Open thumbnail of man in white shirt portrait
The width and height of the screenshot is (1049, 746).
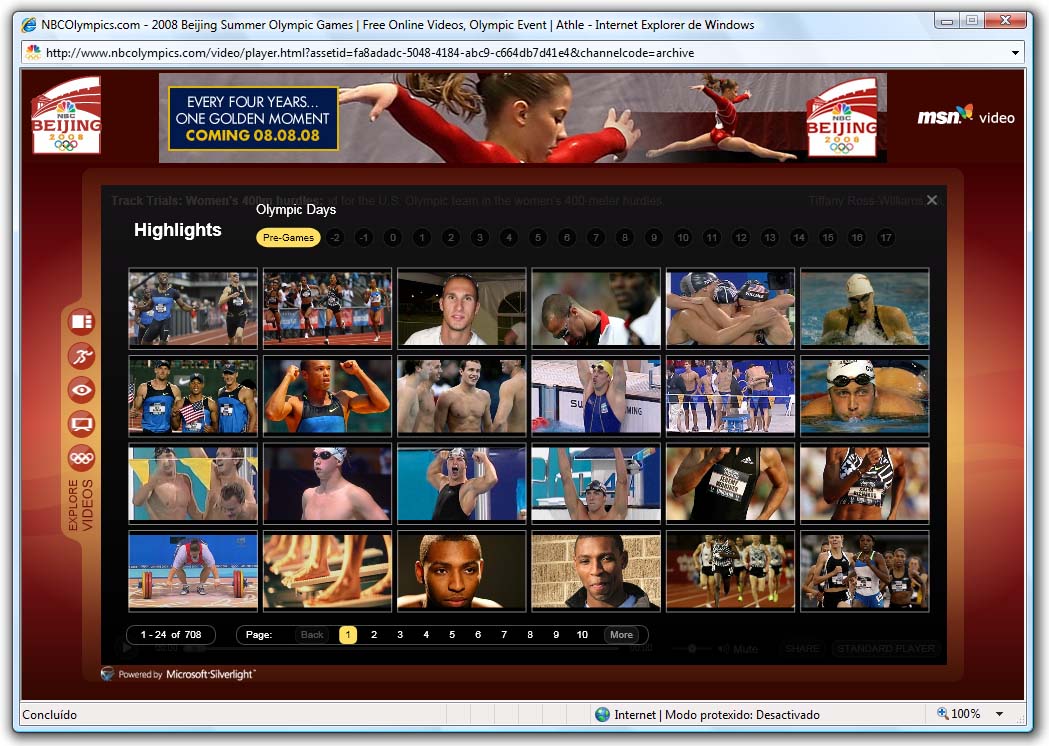coord(462,308)
